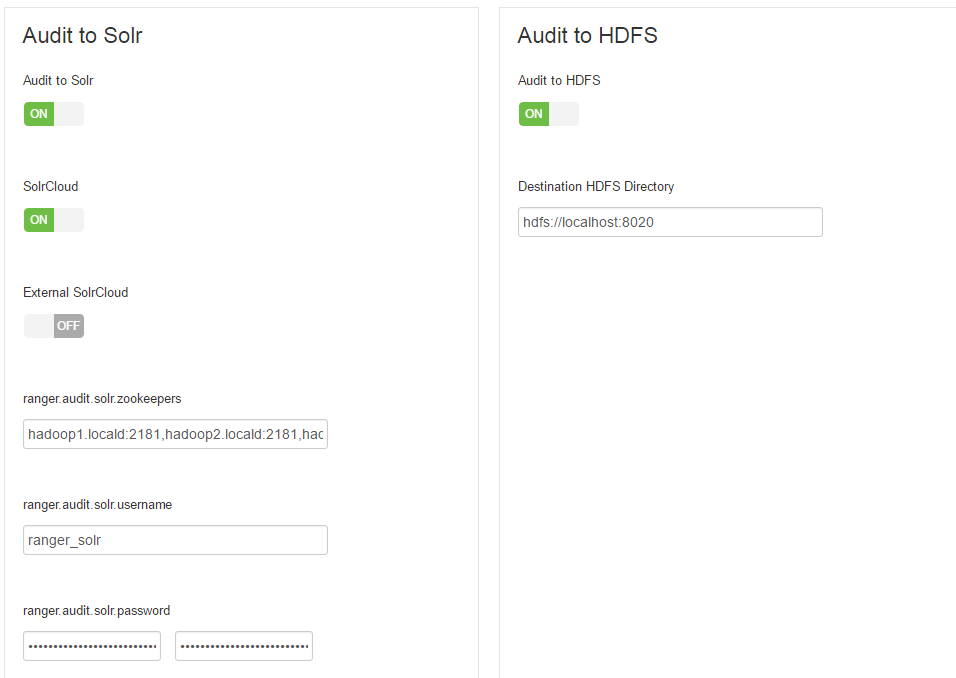Viewport: 956px width, 678px height.
Task: Select the ranger.audit.solr.zookeepers label
Action: (x=102, y=398)
